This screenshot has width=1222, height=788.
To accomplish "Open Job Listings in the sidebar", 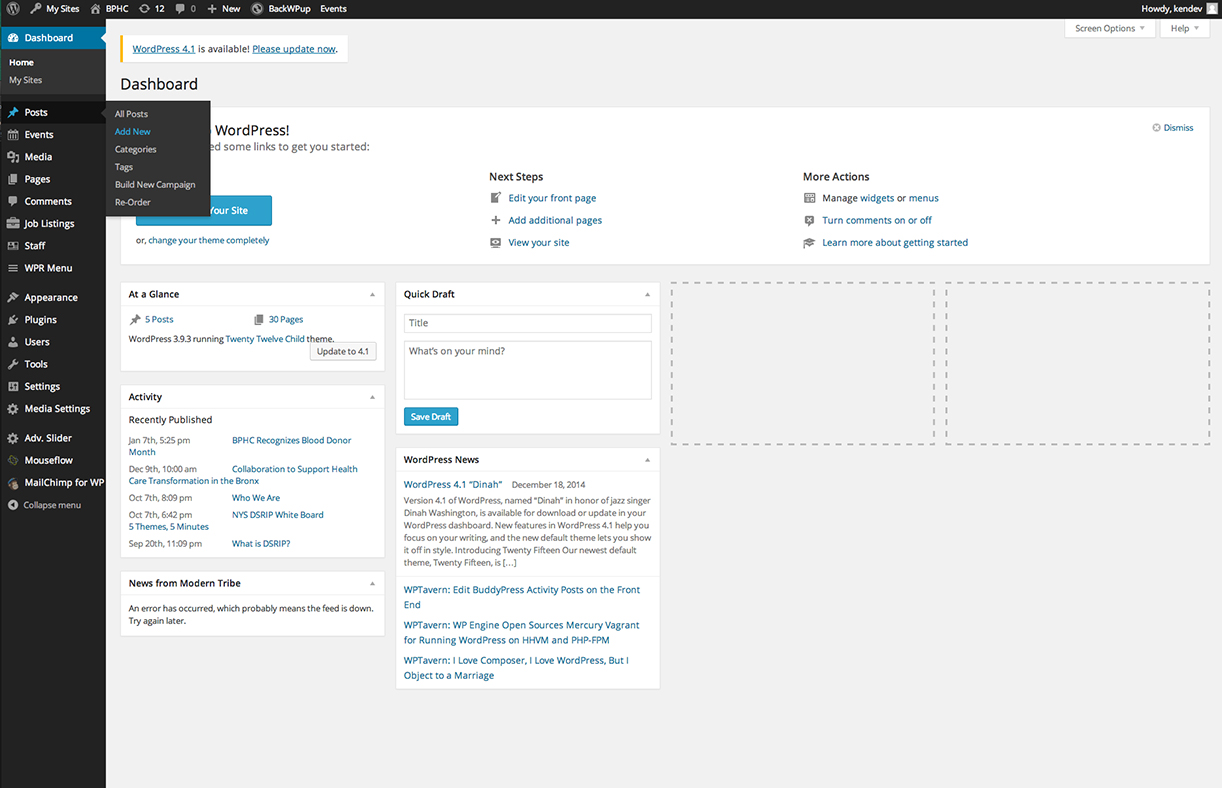I will [49, 224].
